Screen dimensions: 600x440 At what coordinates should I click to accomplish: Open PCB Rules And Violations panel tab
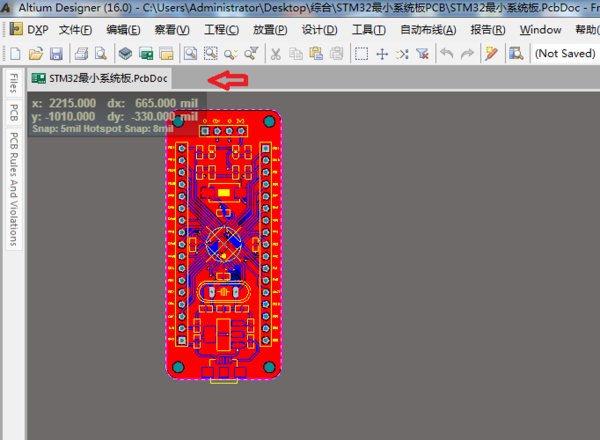(14, 189)
